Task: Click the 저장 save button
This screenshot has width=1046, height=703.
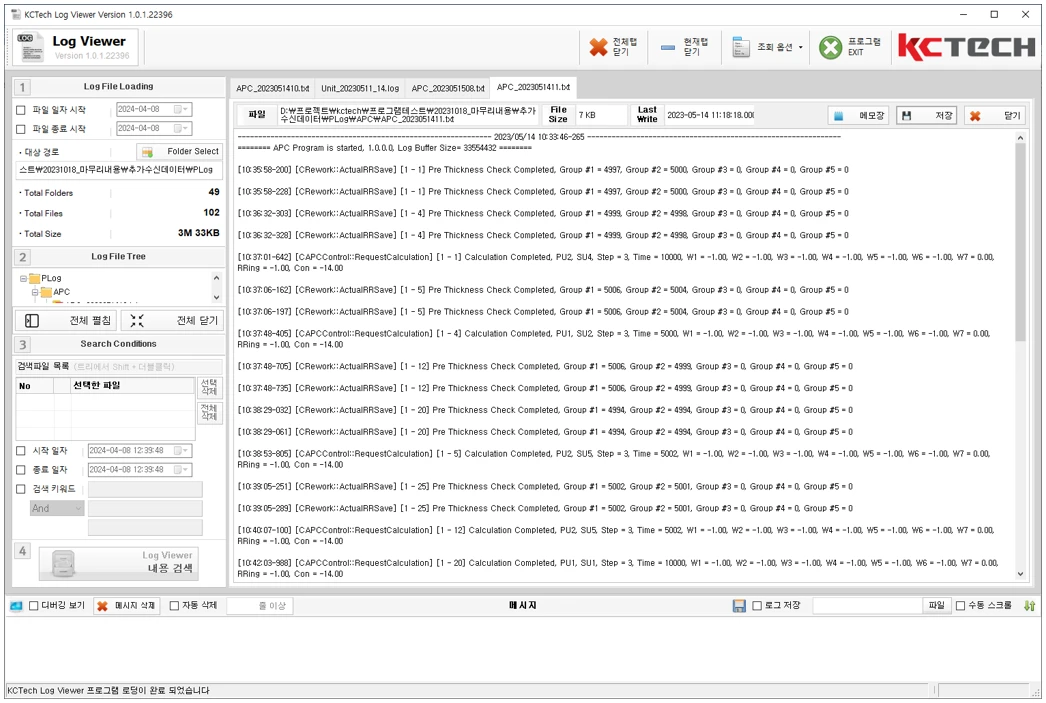Action: (926, 115)
